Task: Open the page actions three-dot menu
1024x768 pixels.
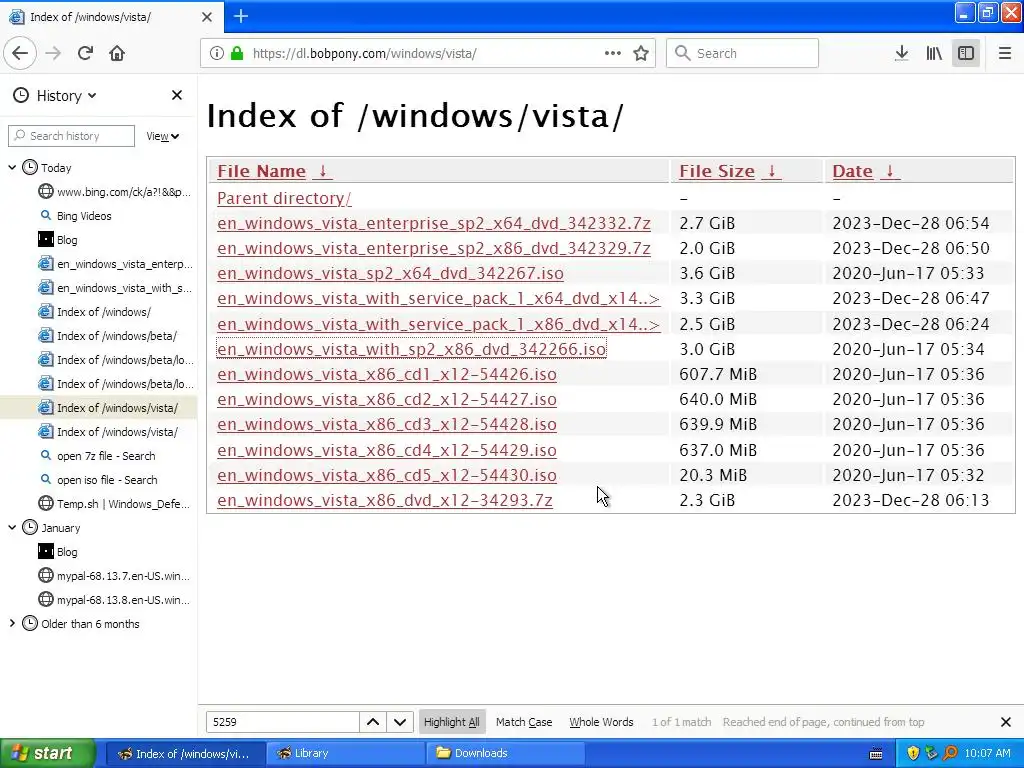Action: (613, 53)
